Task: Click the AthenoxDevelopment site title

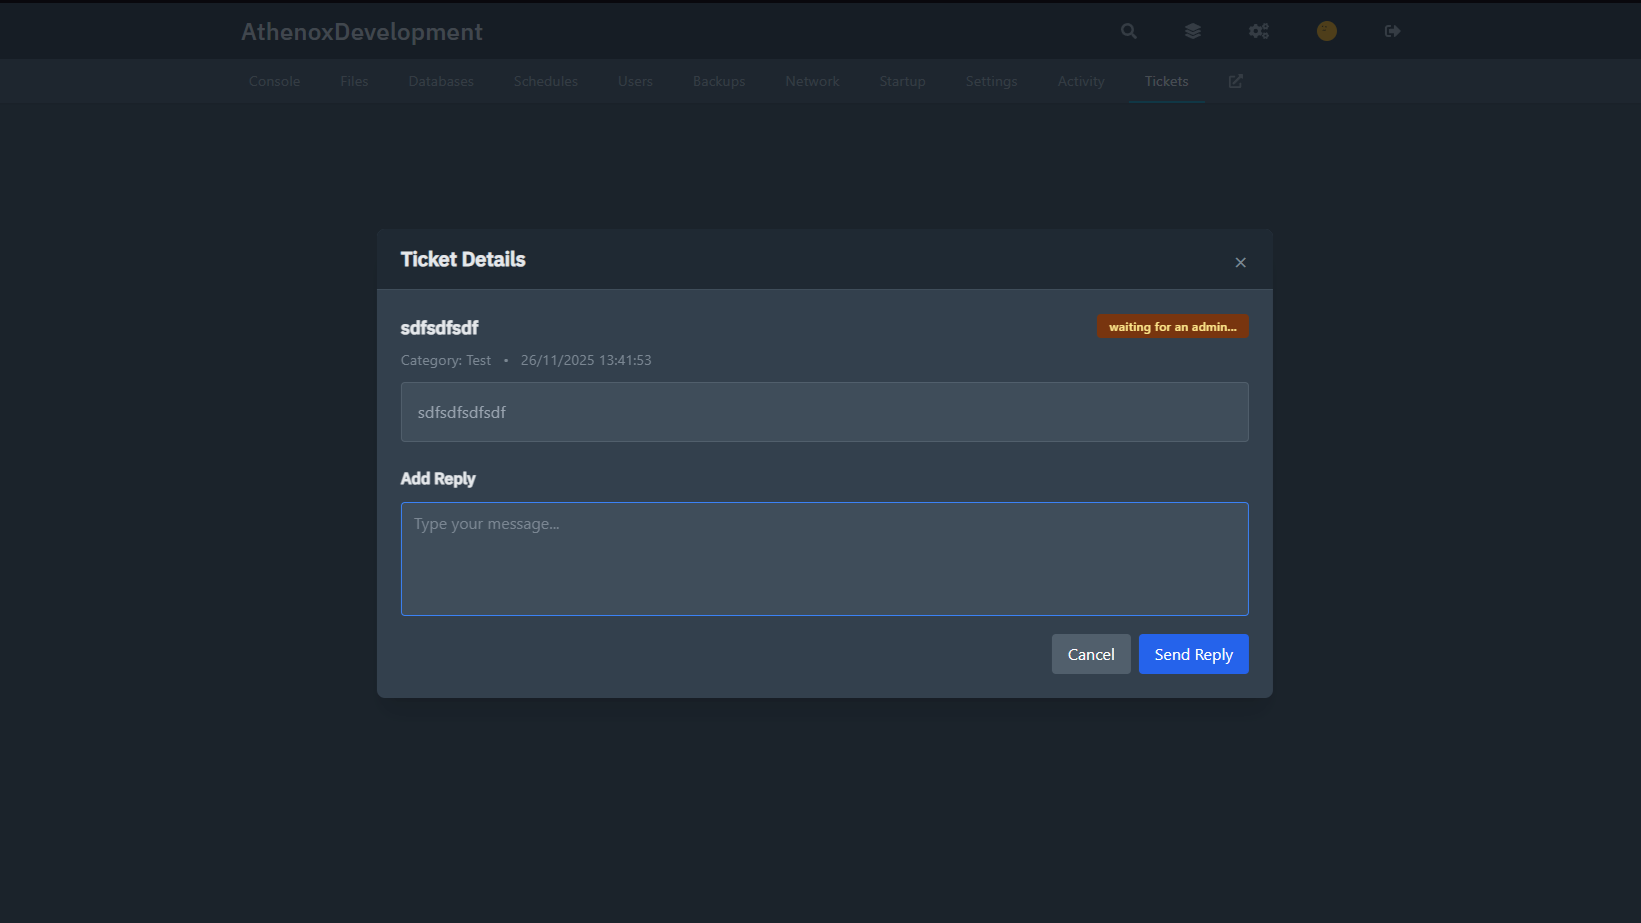Action: point(362,32)
